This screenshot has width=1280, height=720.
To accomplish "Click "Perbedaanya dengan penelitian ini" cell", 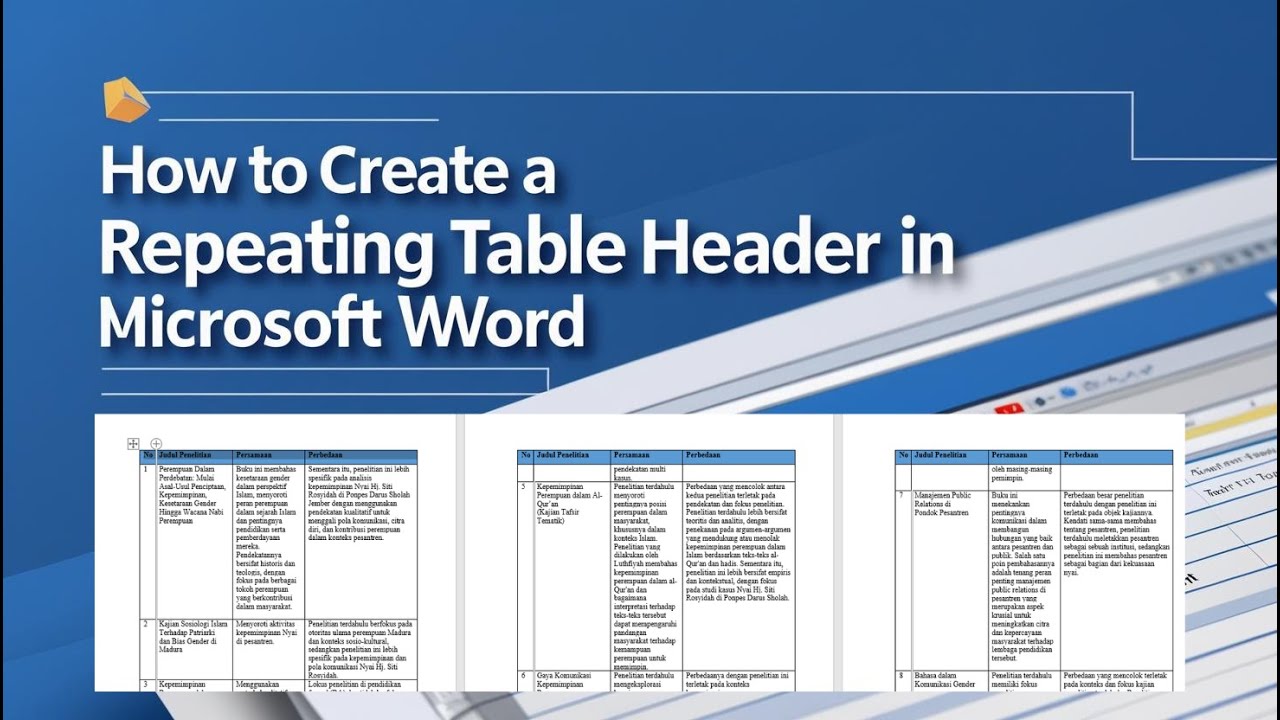I will click(739, 680).
